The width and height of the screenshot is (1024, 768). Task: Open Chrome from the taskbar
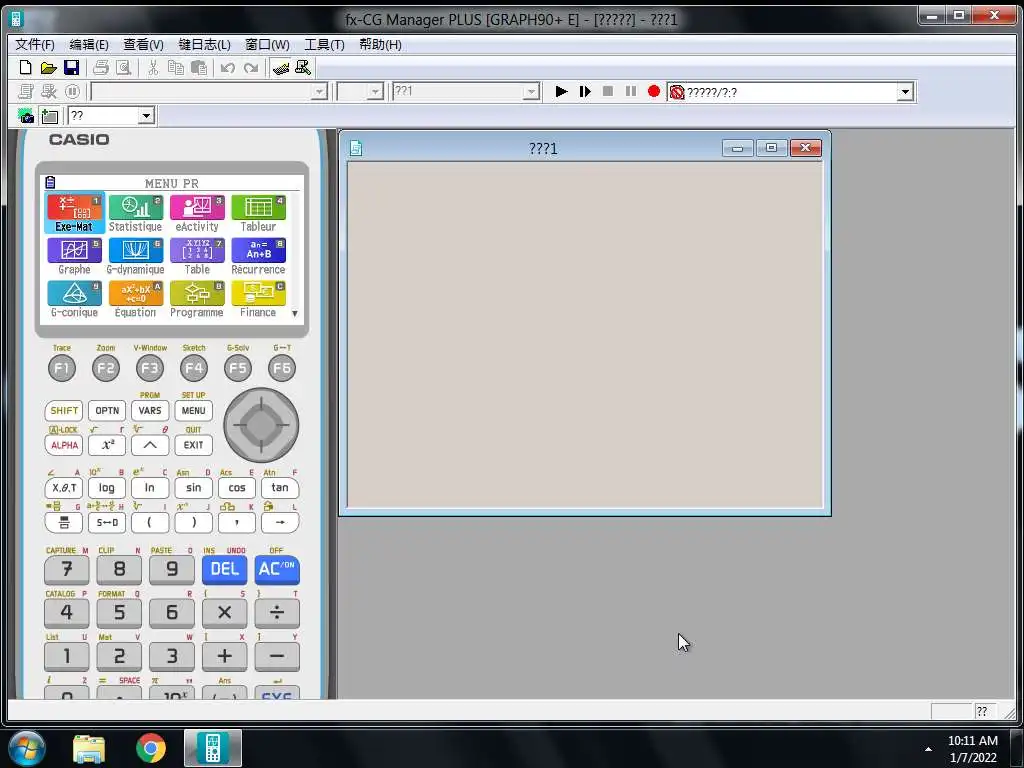[151, 748]
